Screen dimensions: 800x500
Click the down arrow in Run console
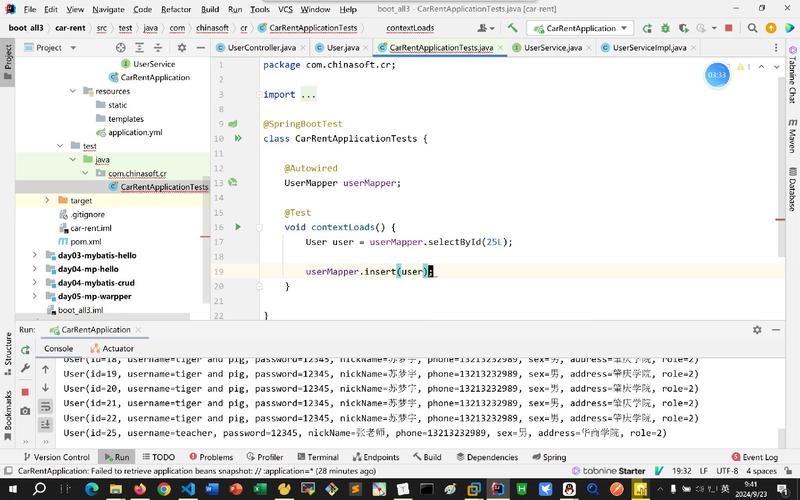(45, 388)
